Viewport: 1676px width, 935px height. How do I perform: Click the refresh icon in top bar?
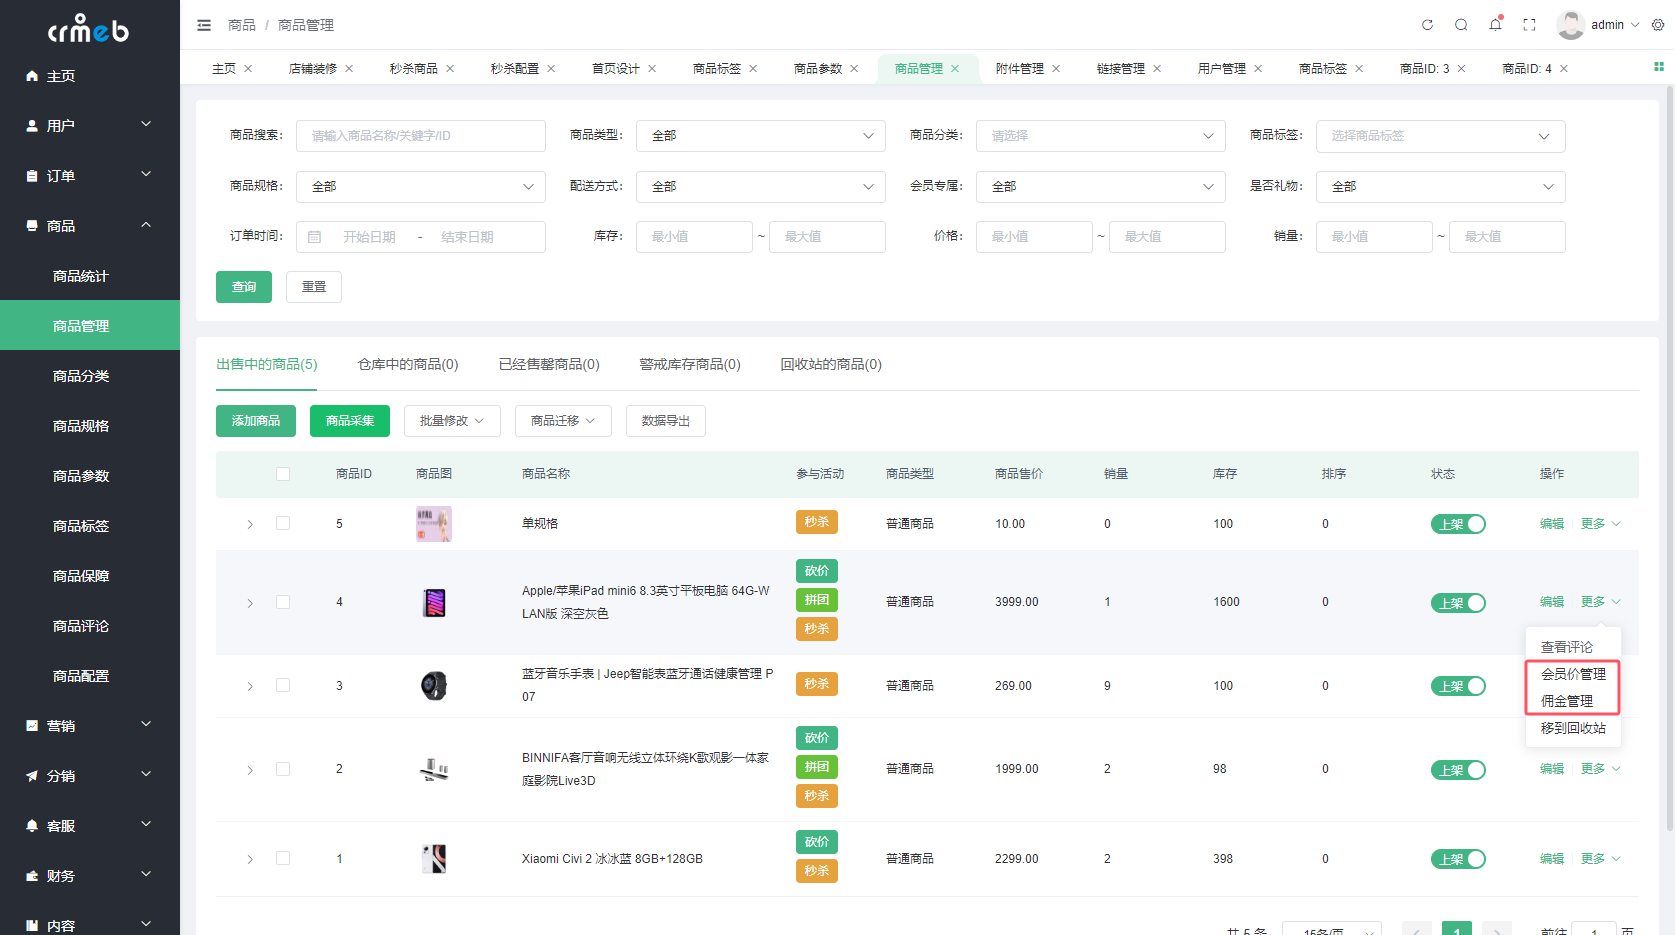(1427, 25)
